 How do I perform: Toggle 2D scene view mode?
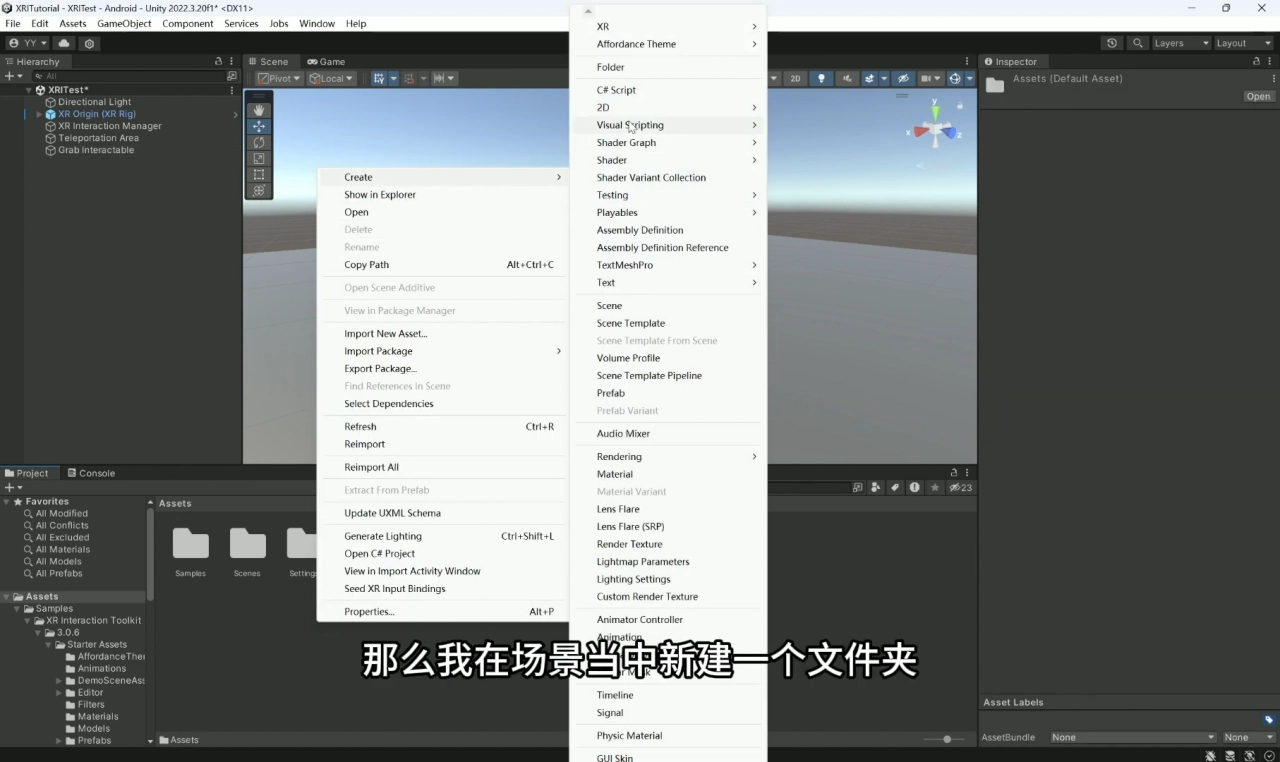click(795, 78)
